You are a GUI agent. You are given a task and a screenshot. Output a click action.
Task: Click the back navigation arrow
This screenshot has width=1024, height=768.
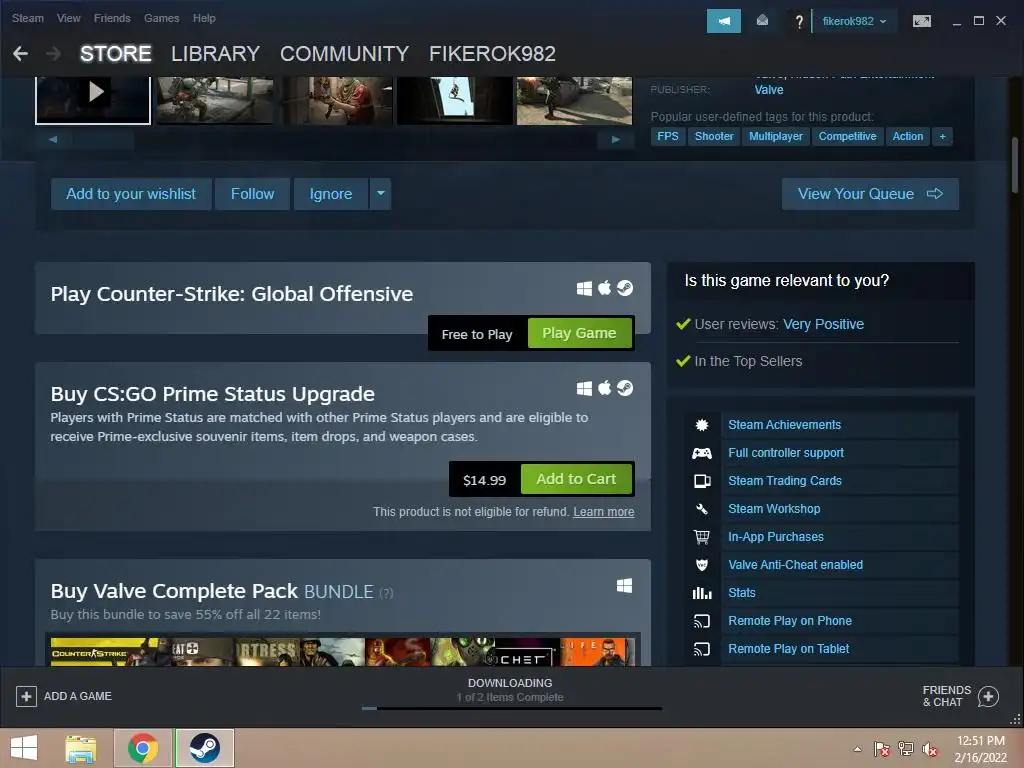coord(20,54)
